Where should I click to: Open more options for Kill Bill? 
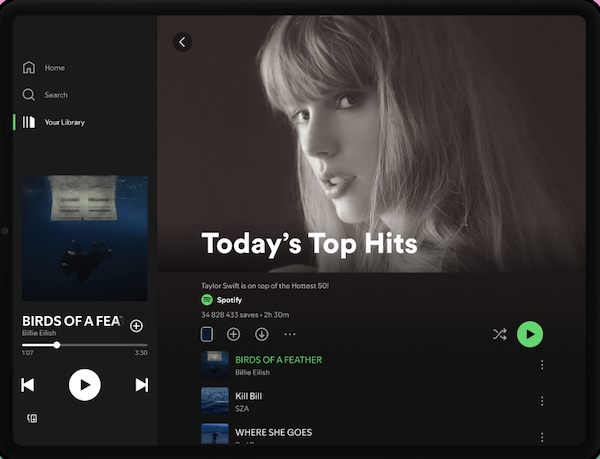tap(542, 401)
